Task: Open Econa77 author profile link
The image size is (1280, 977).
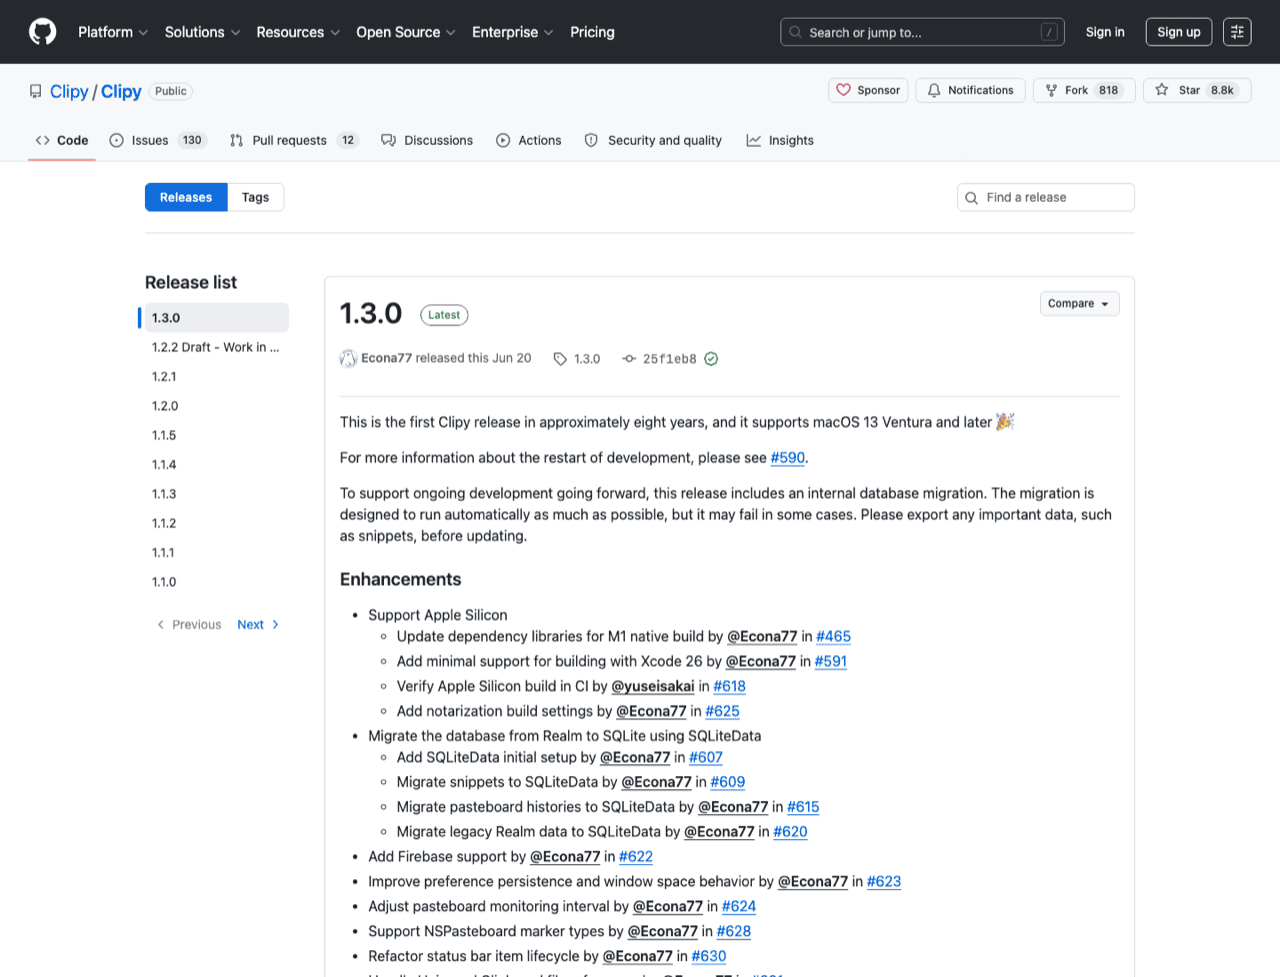Action: 386,358
